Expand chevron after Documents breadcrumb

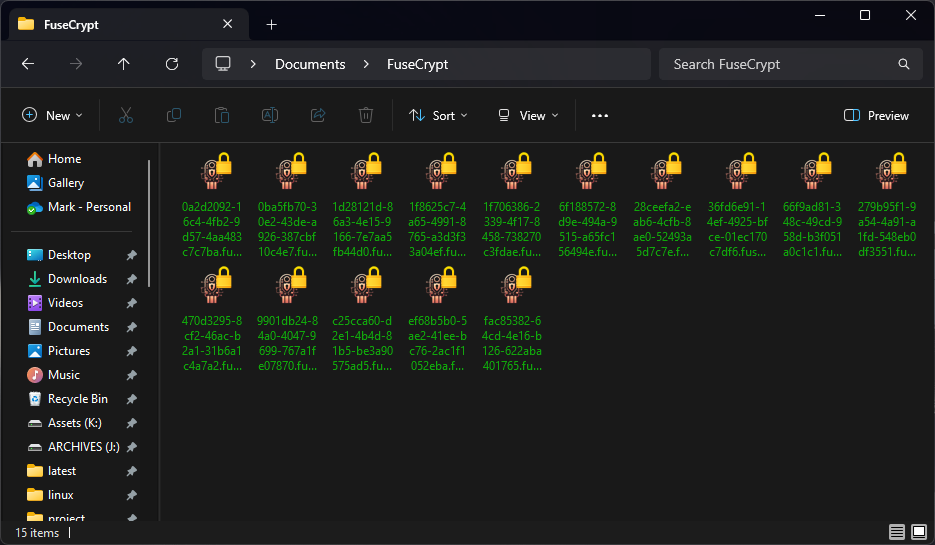click(x=366, y=64)
